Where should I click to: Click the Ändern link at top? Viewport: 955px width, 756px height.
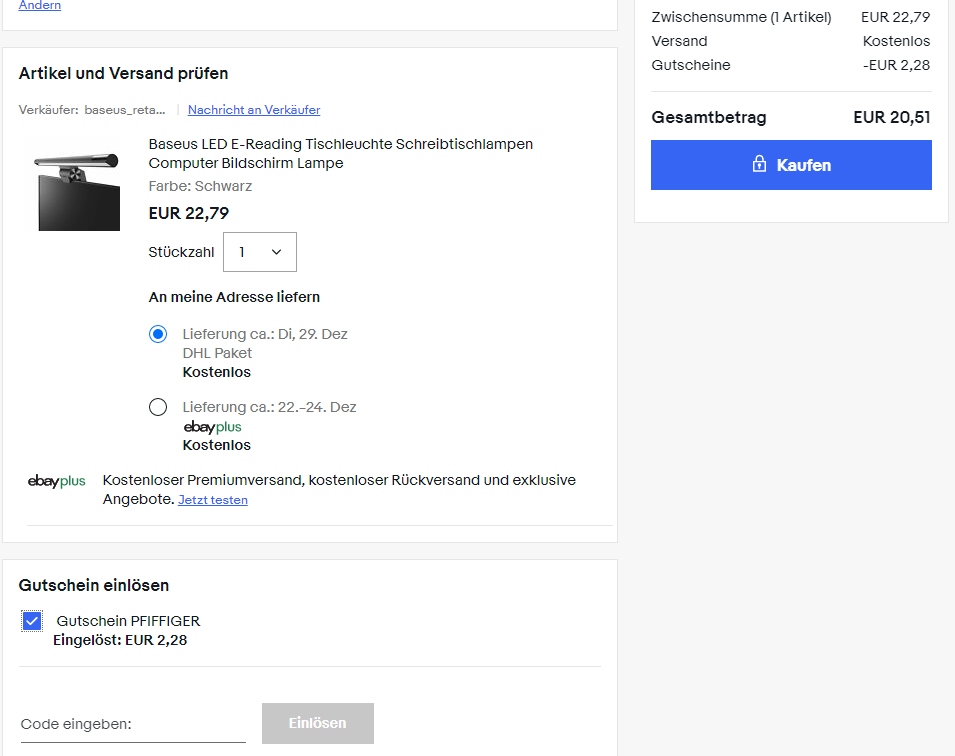pyautogui.click(x=40, y=5)
